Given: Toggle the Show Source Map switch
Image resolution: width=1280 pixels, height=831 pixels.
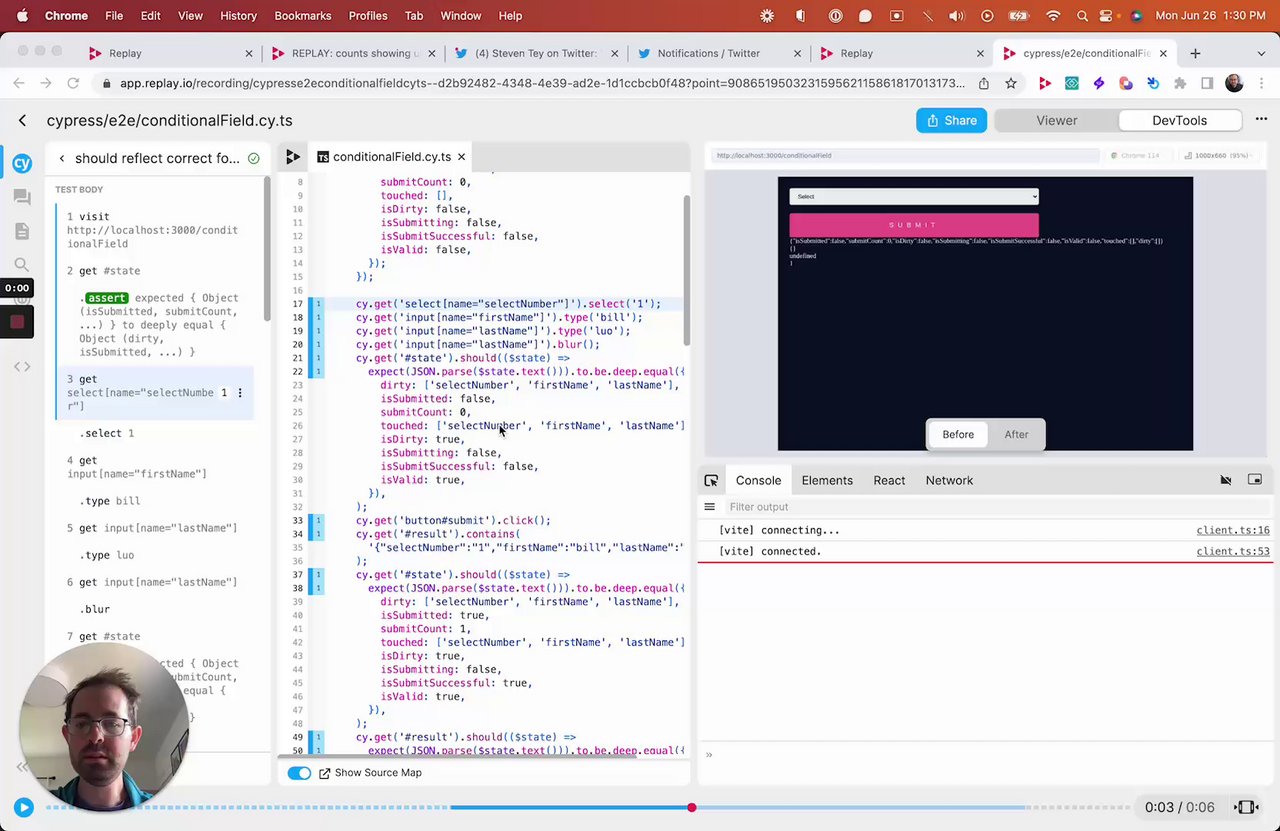Looking at the screenshot, I should click(299, 773).
